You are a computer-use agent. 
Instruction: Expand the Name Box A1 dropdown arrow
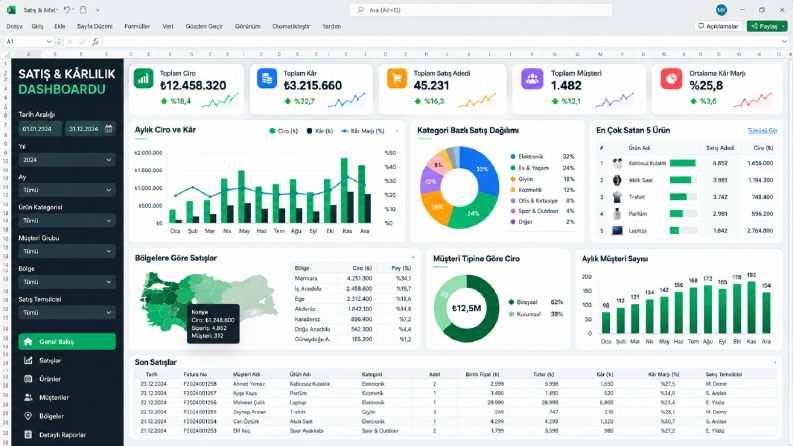pyautogui.click(x=49, y=41)
